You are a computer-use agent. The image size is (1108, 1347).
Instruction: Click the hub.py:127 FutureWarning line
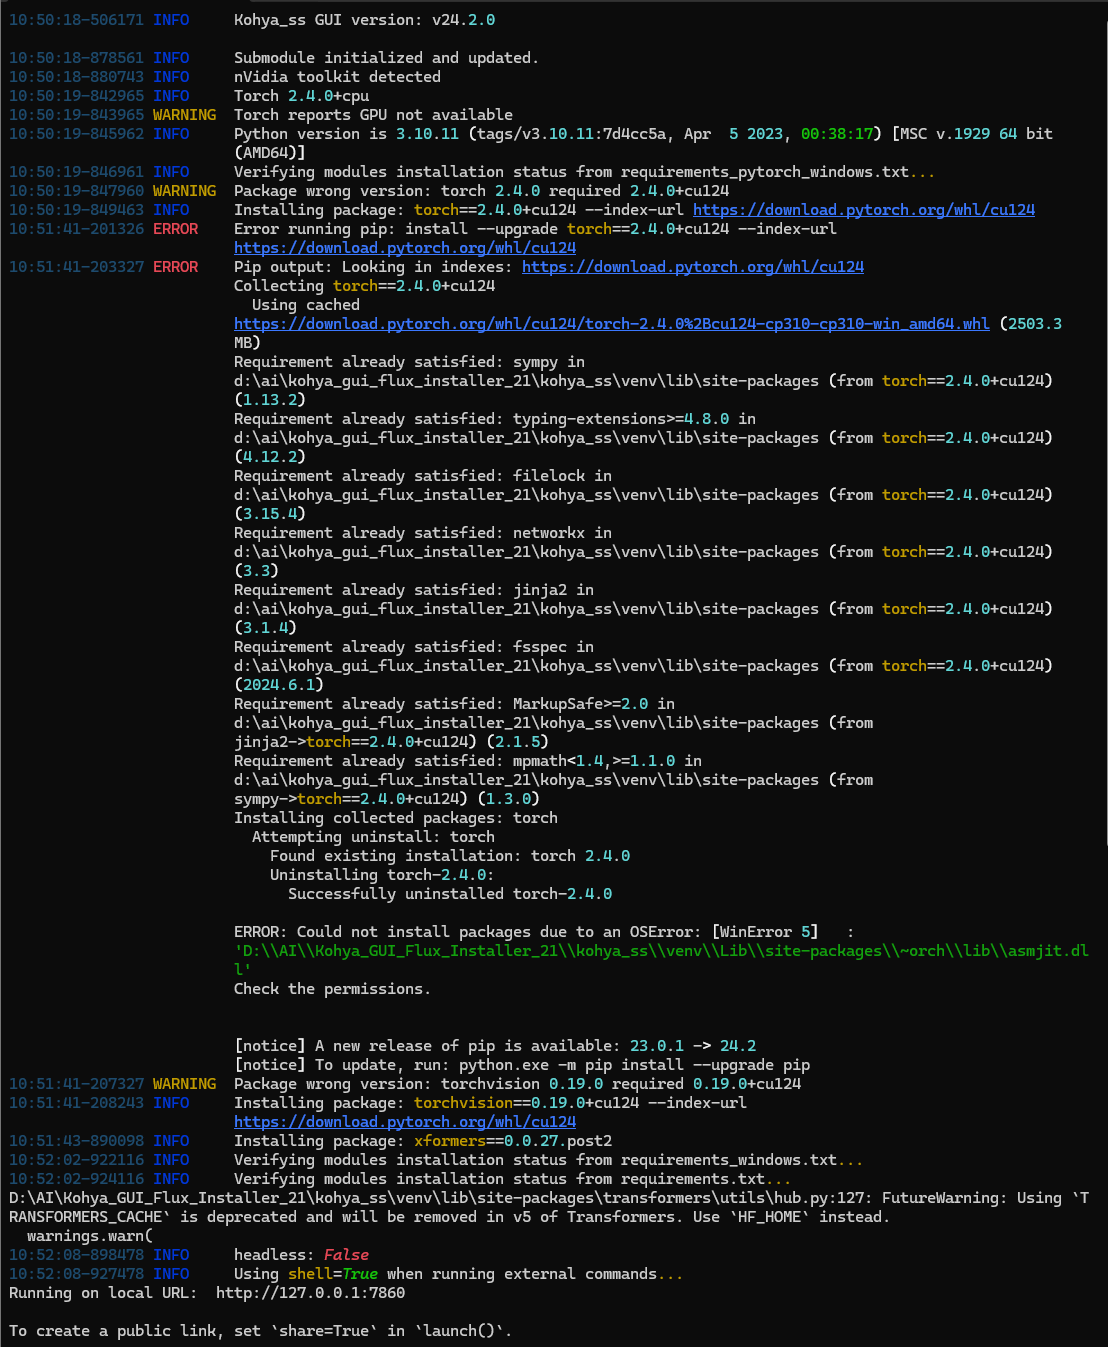[x=548, y=1207]
